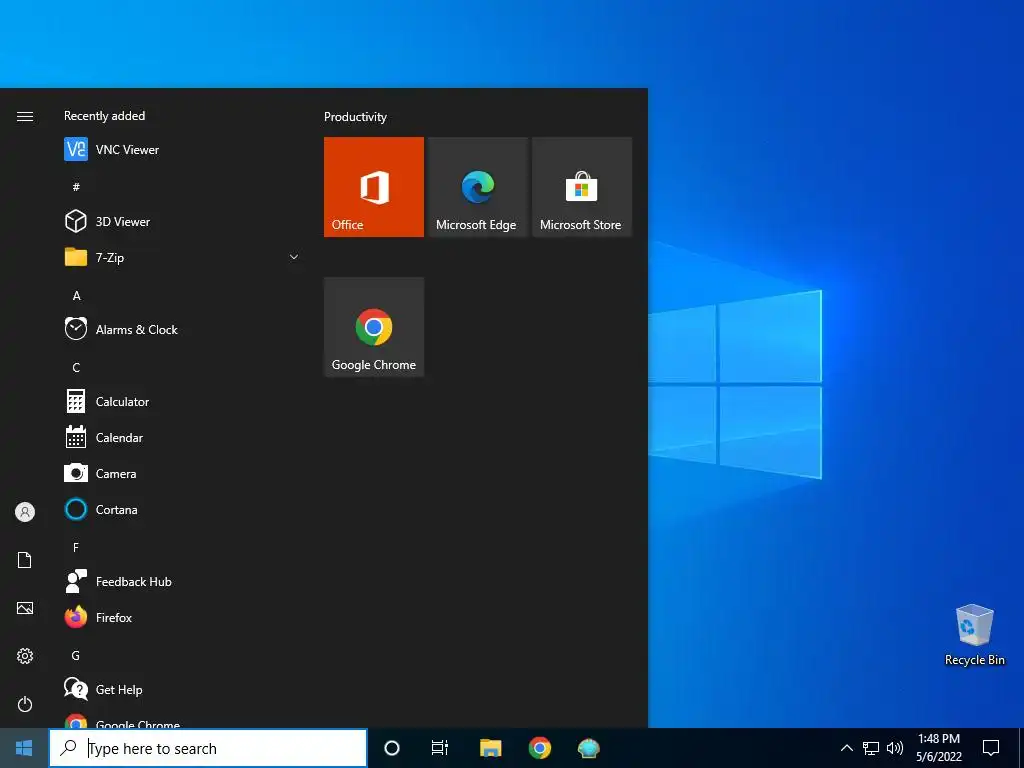
Task: Click the 'Recently added' heading
Action: pos(104,116)
